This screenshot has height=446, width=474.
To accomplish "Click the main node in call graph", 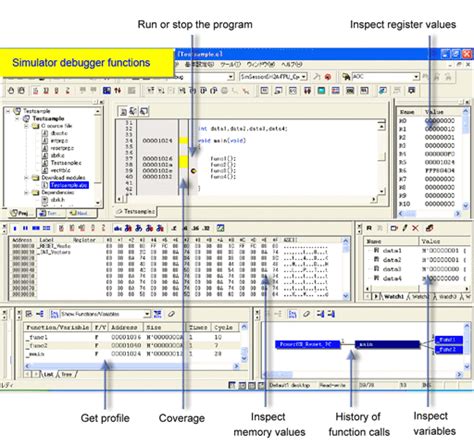I will [387, 344].
